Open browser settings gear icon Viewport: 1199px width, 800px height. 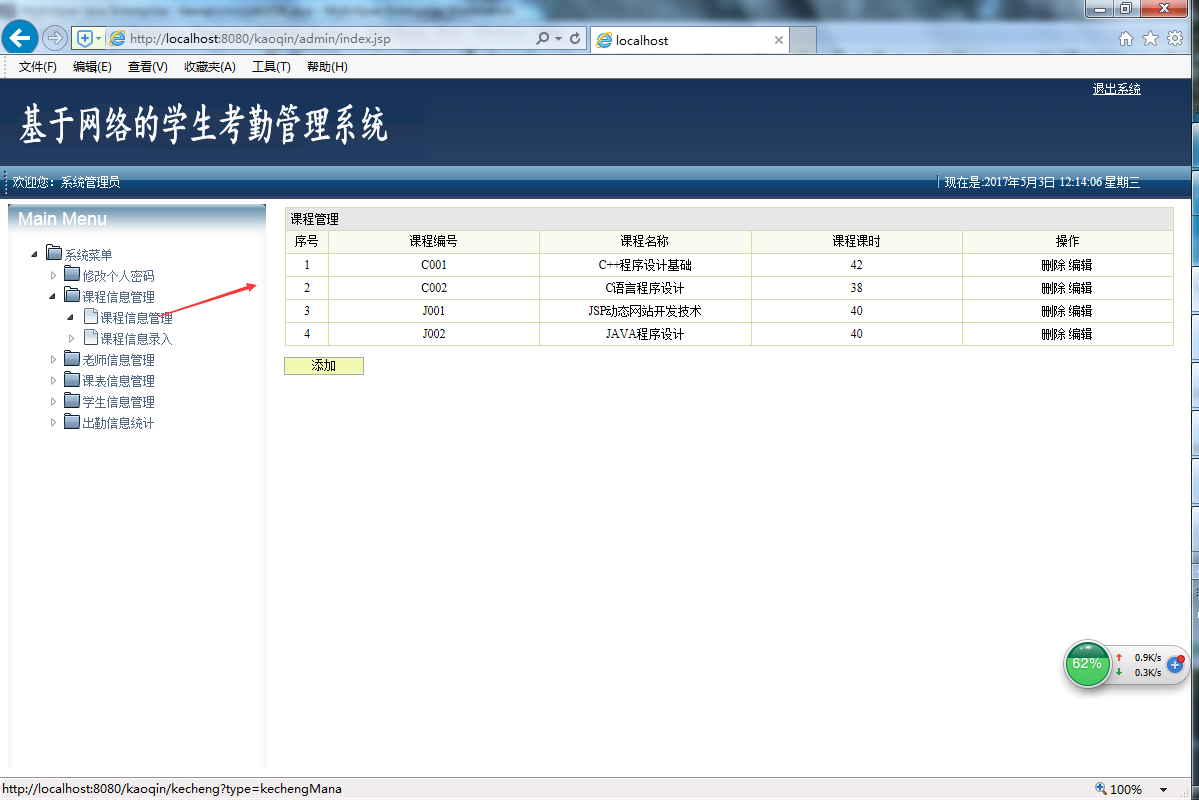(x=1175, y=39)
